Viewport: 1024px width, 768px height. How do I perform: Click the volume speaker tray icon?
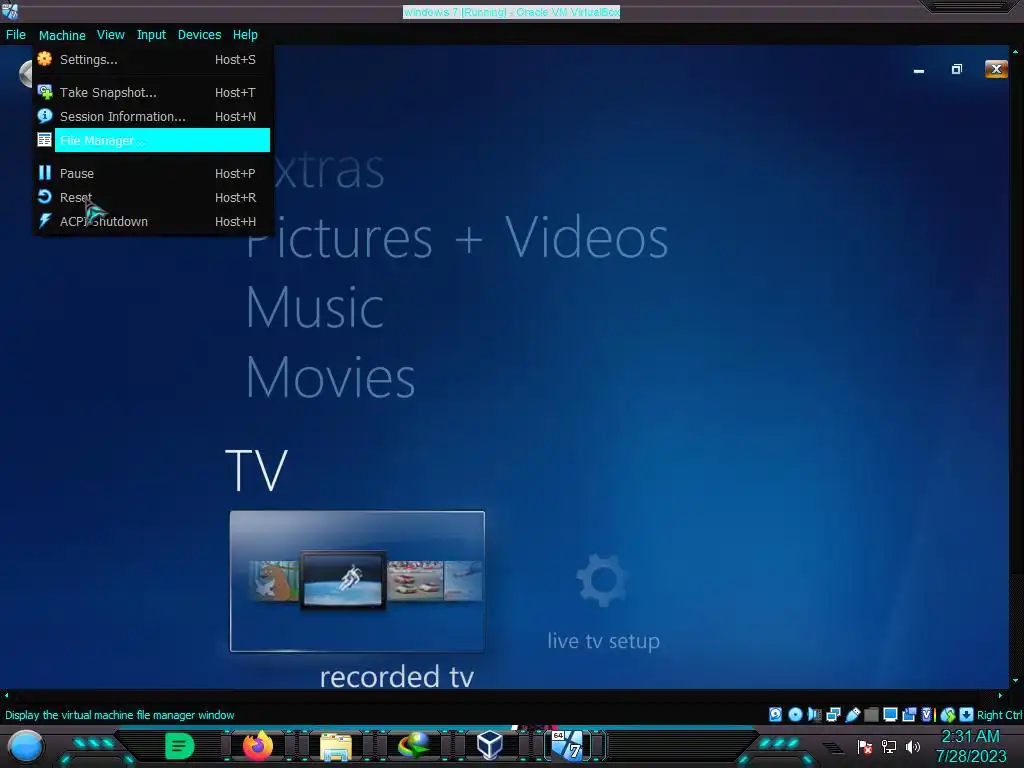coord(912,746)
